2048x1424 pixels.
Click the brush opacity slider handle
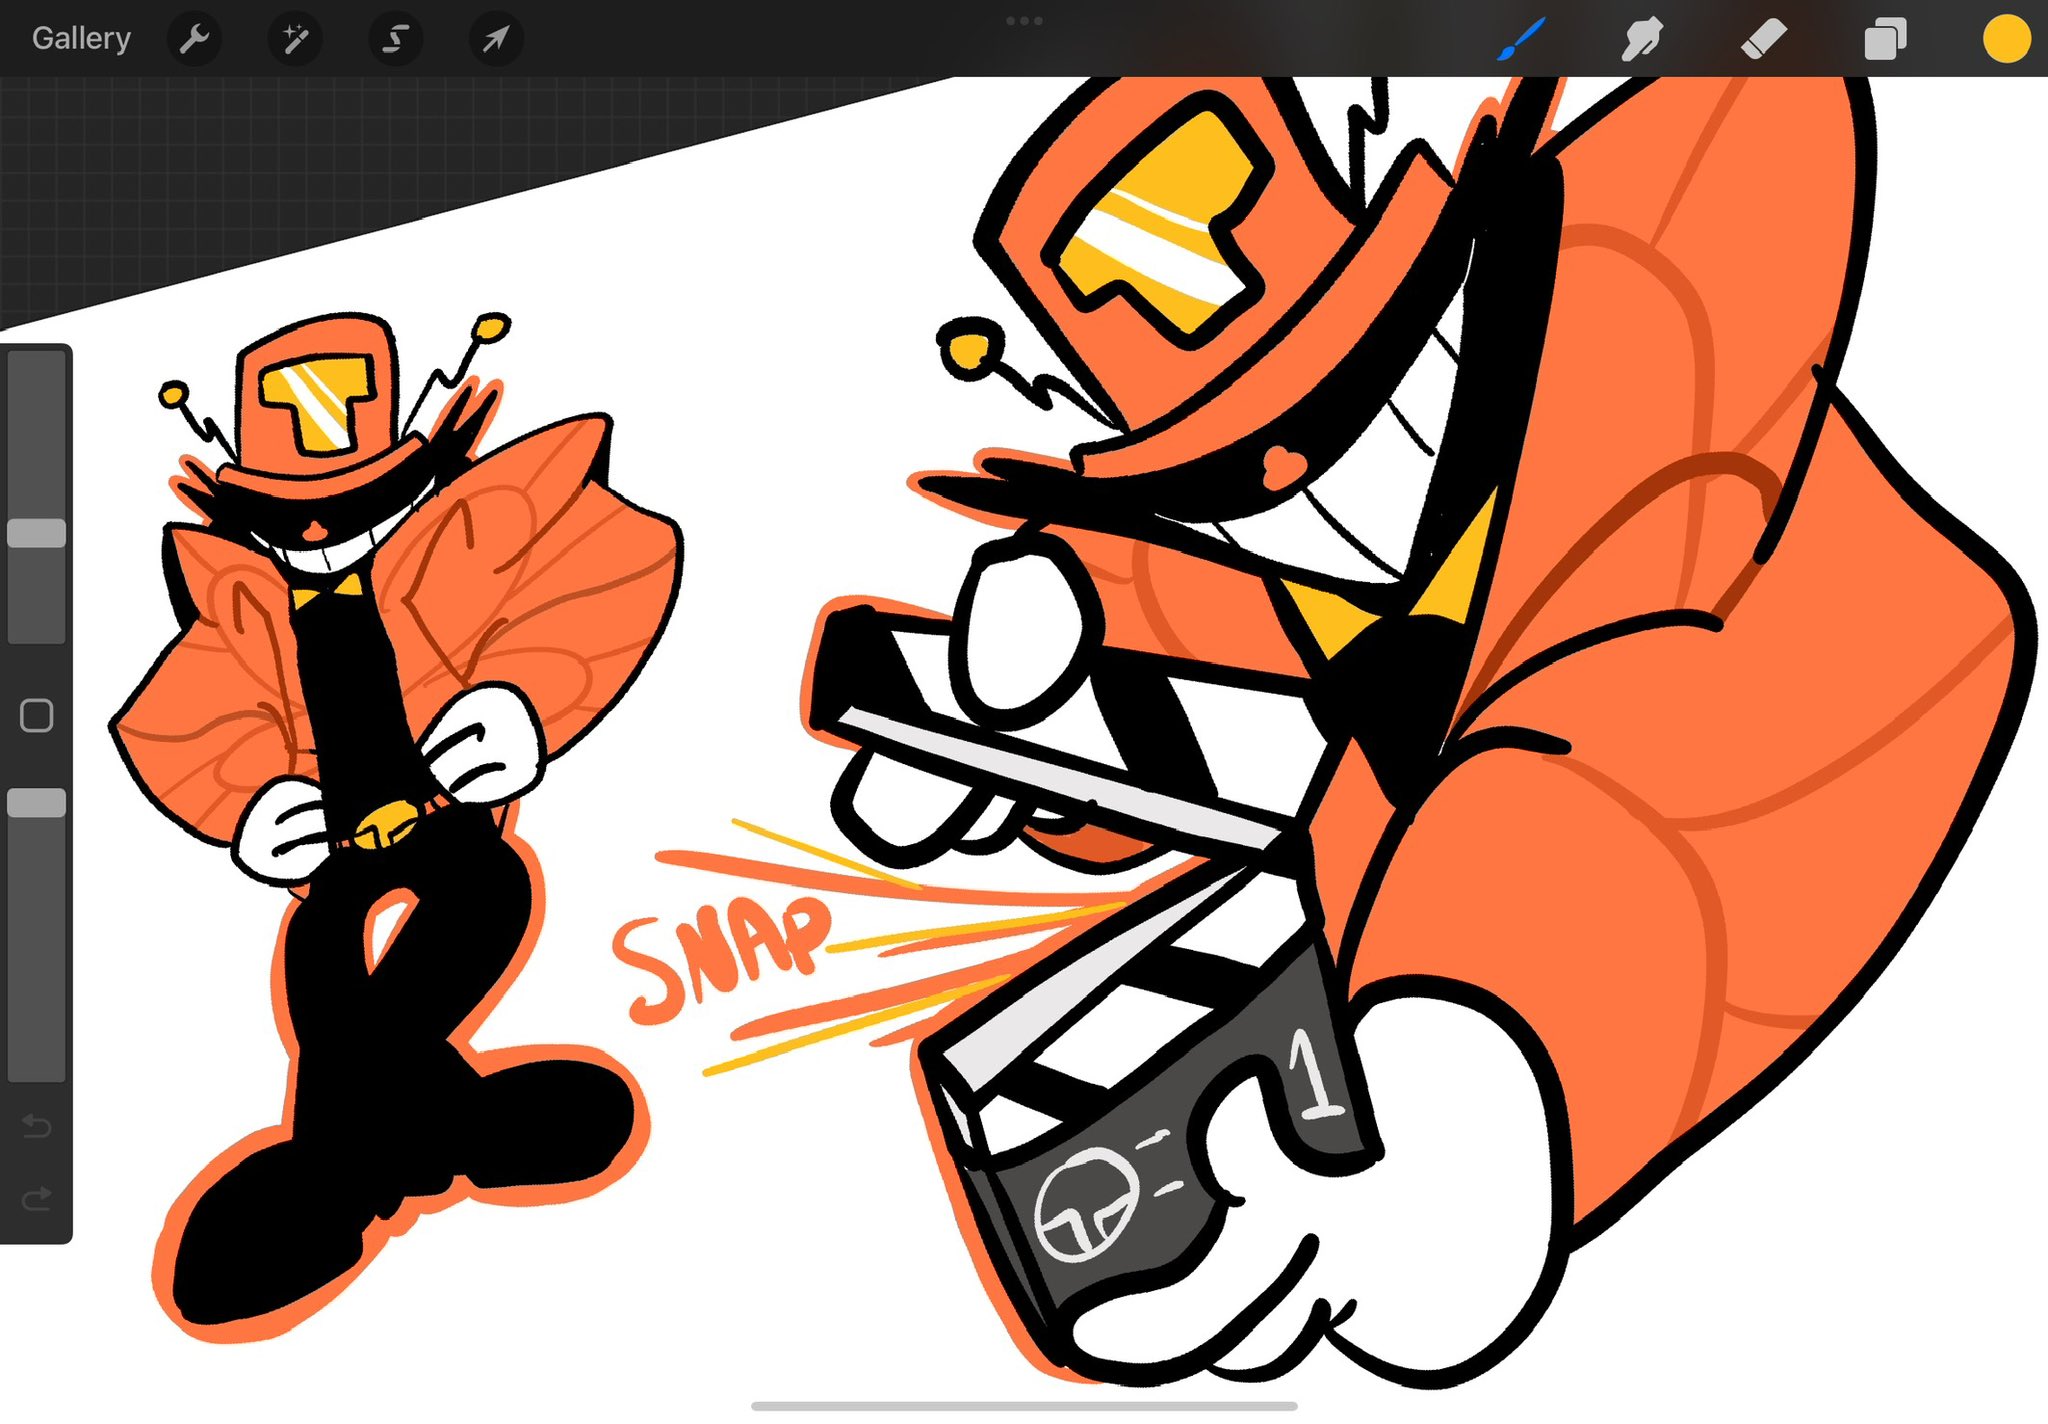tap(37, 803)
